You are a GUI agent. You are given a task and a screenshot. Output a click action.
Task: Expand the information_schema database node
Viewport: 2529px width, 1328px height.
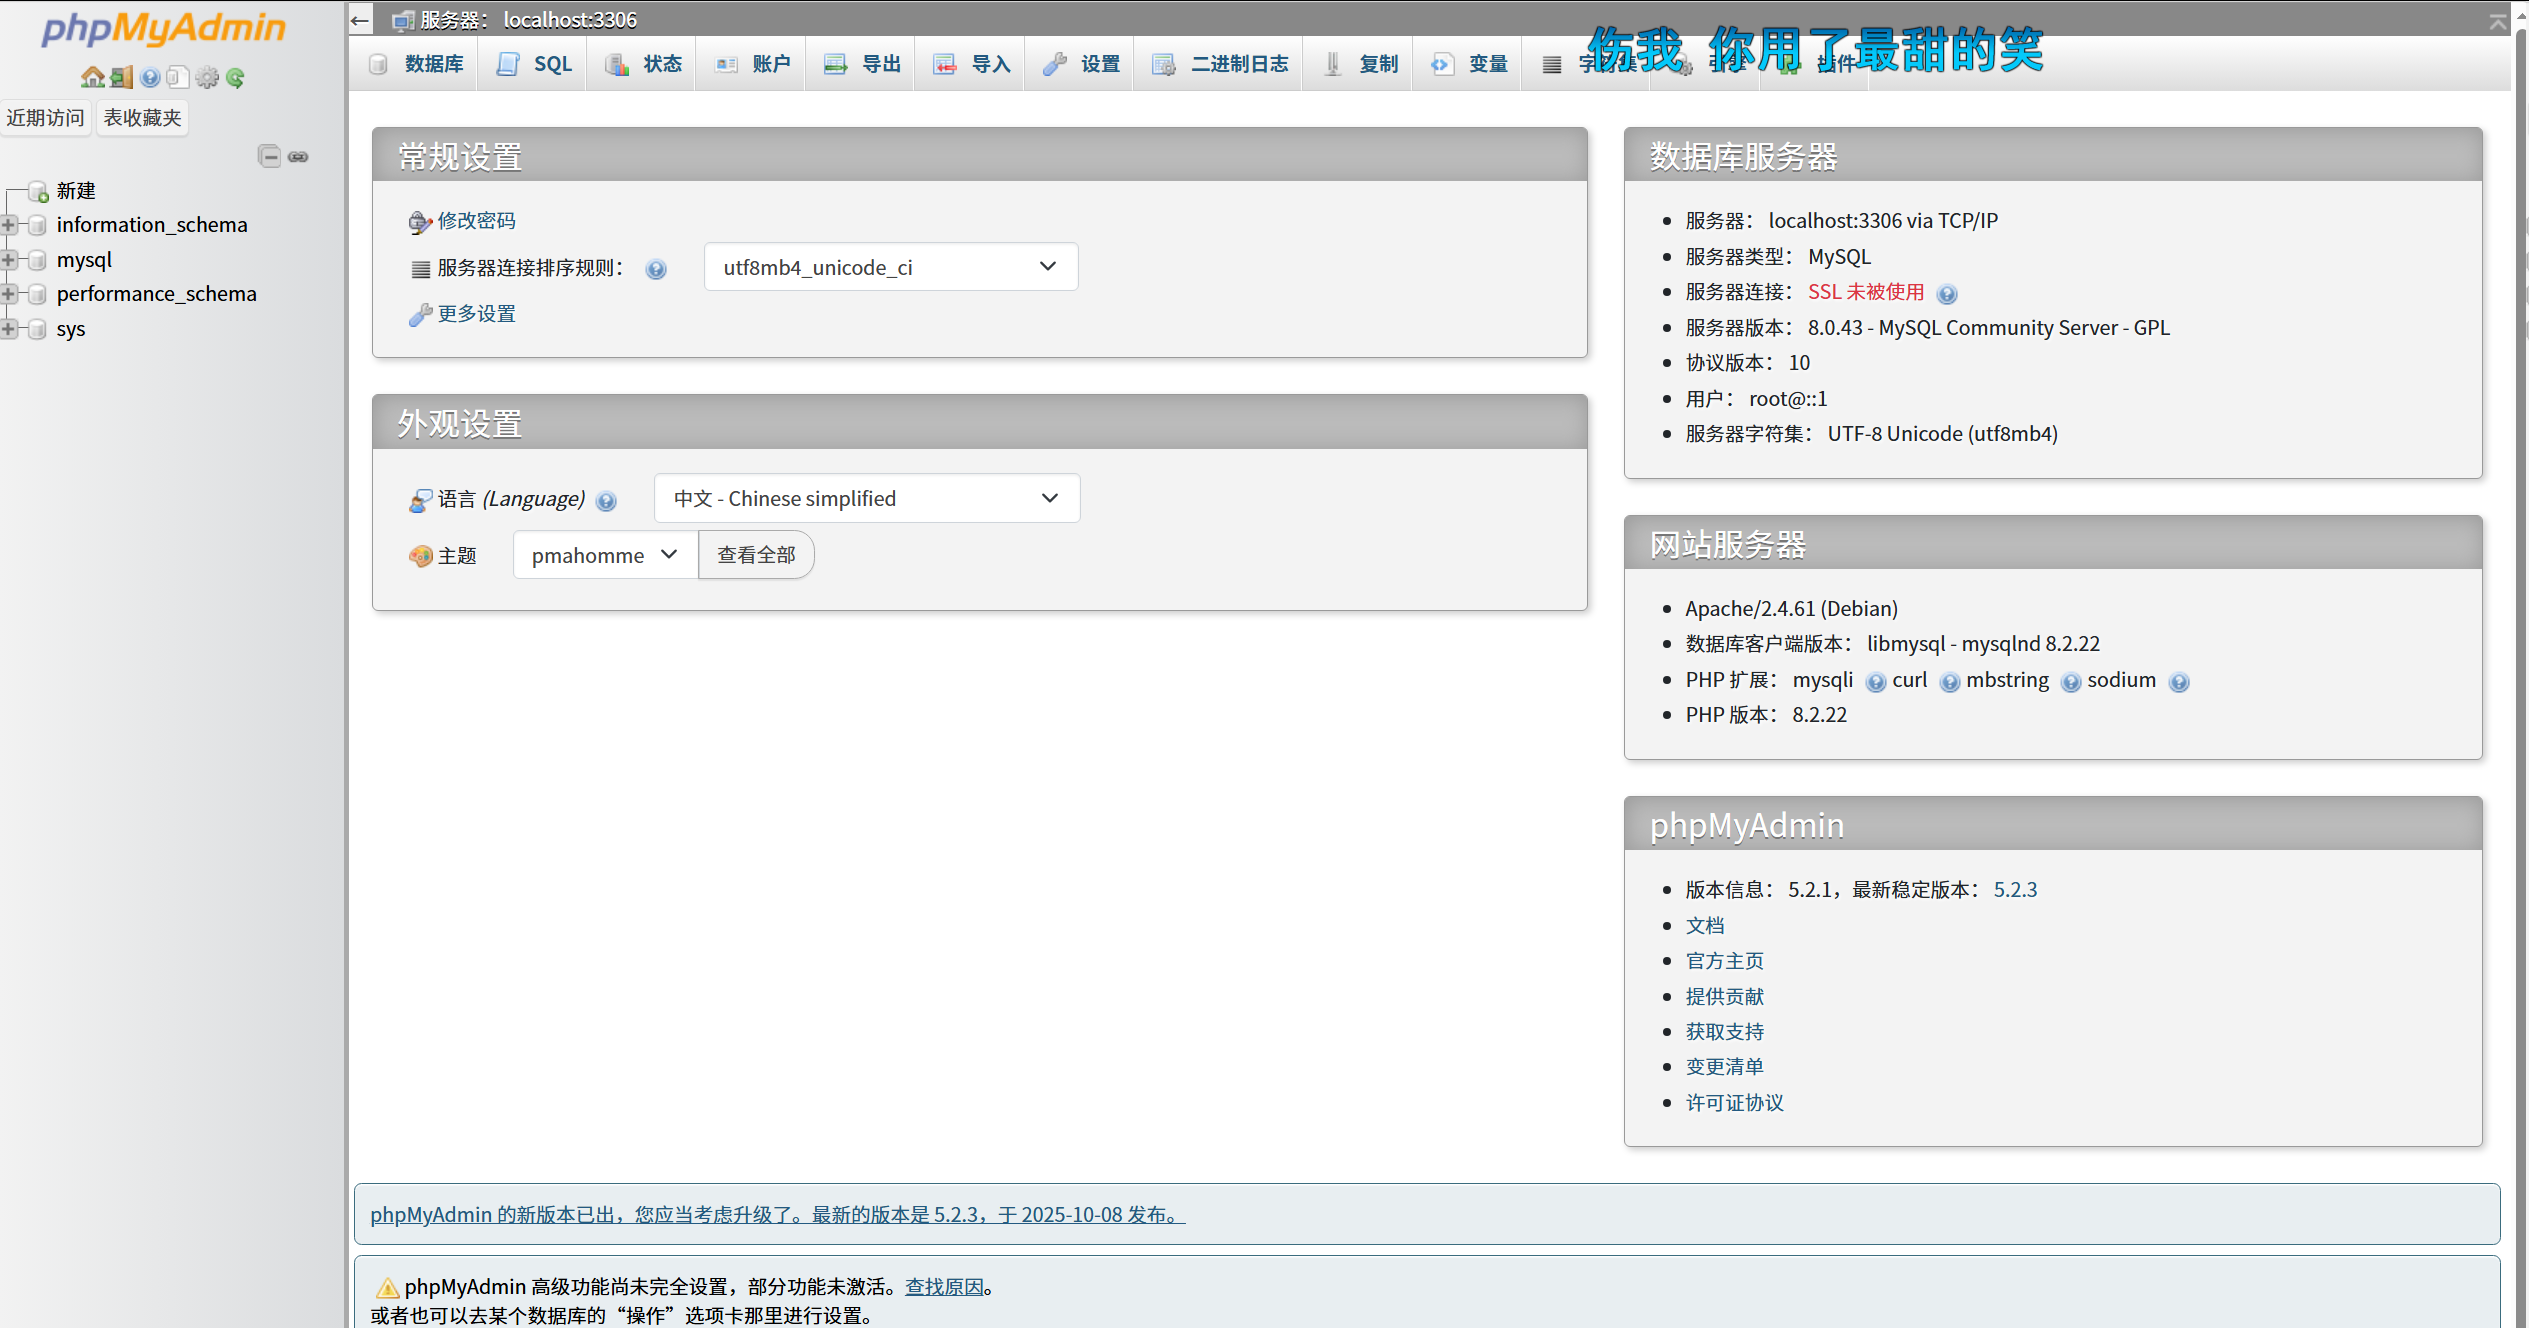pos(9,225)
